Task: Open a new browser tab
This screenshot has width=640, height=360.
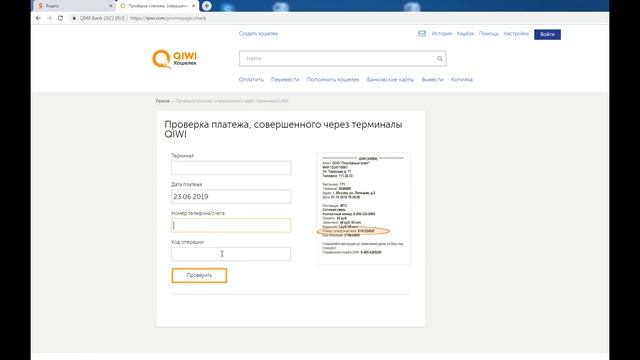Action: [207, 6]
